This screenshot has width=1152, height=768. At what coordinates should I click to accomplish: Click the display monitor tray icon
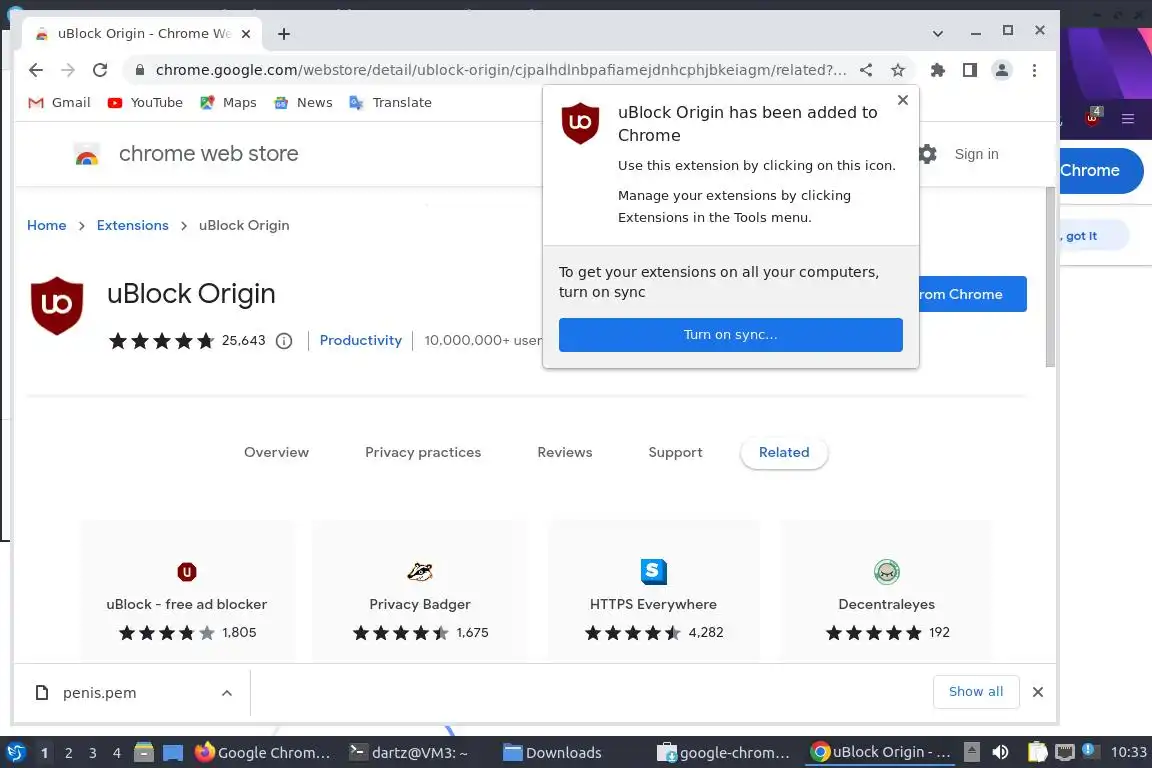[1065, 752]
